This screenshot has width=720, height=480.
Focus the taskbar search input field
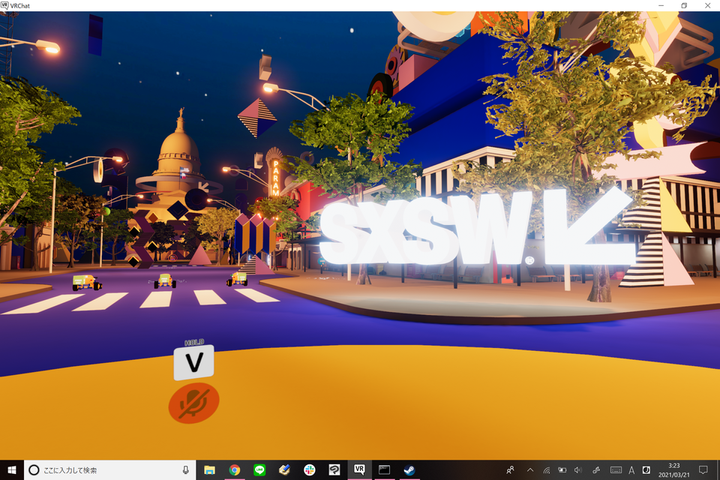pyautogui.click(x=110, y=470)
